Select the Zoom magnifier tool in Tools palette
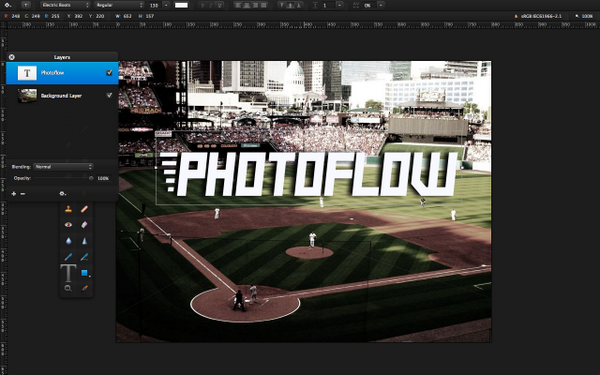The height and width of the screenshot is (375, 600). (68, 288)
